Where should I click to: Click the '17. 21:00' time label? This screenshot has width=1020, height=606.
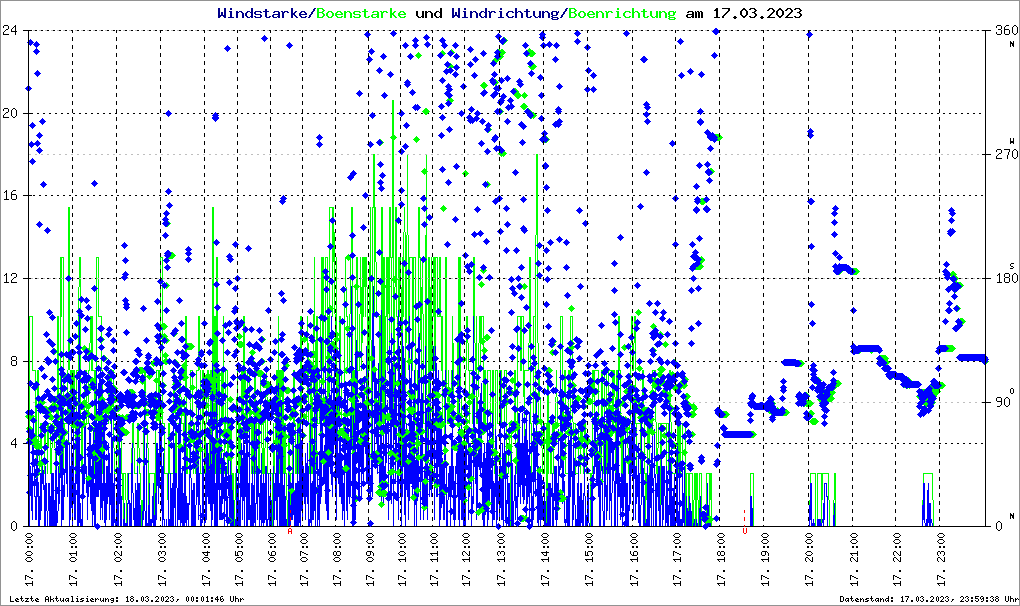853,559
